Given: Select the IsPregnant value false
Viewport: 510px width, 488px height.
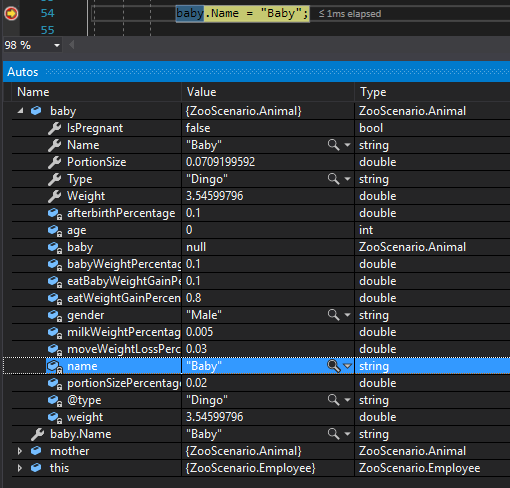Looking at the screenshot, I should click(x=198, y=128).
